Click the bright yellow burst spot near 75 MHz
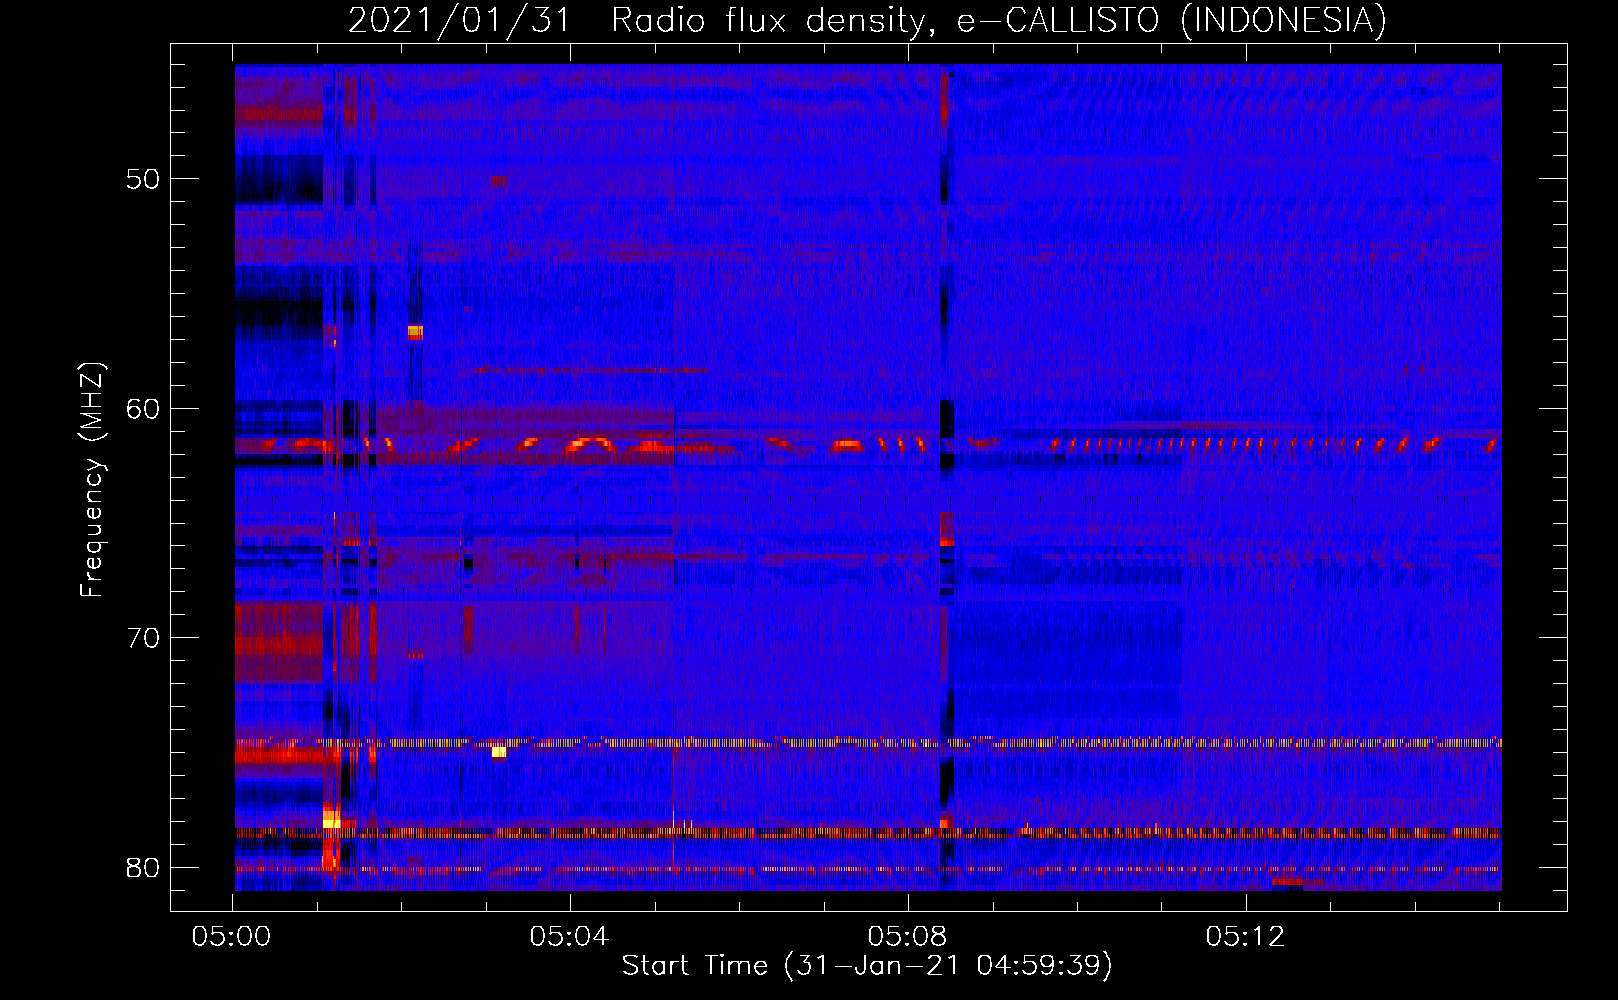Viewport: 1618px width, 1000px height. [x=499, y=751]
